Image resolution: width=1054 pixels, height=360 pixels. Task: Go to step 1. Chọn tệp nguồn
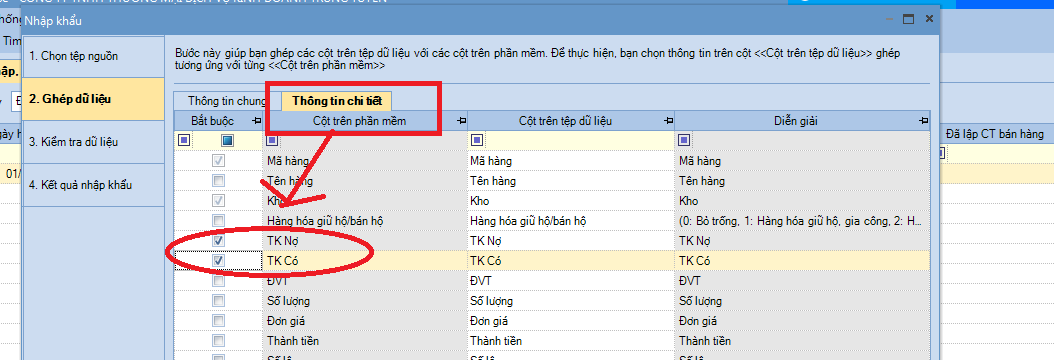click(93, 56)
